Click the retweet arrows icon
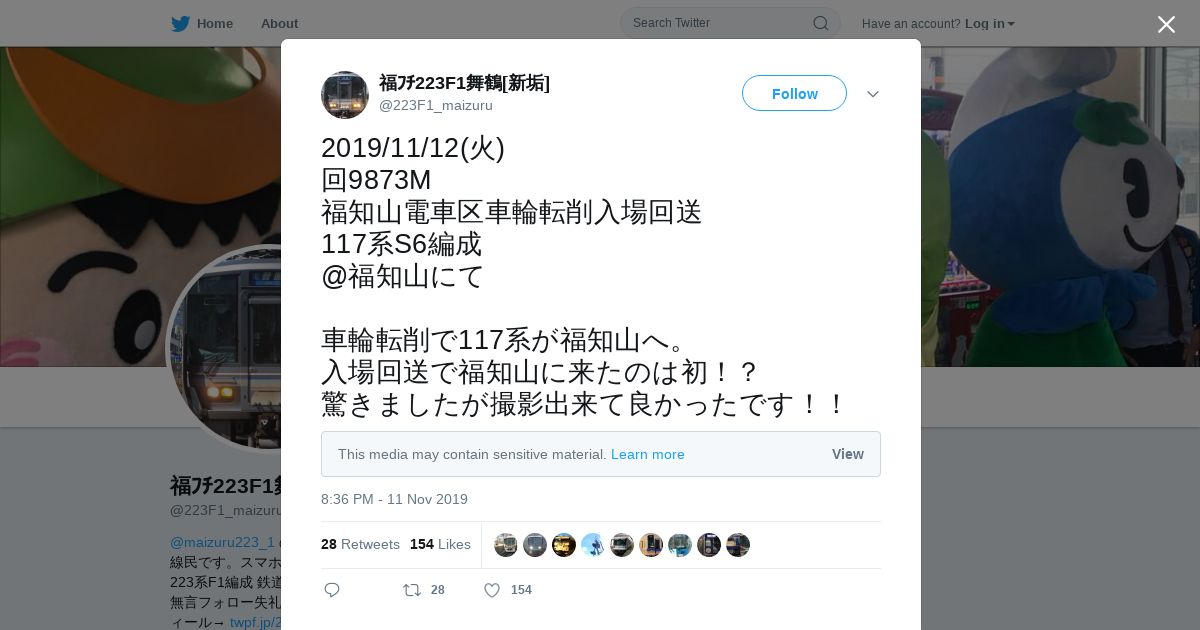1200x630 pixels. [x=412, y=590]
